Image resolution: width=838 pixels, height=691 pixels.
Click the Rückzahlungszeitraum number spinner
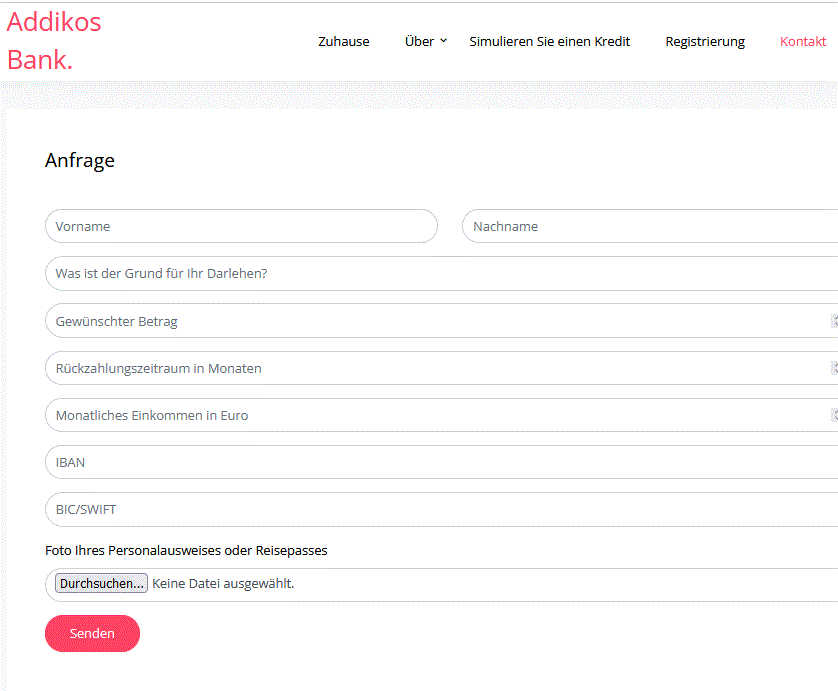pyautogui.click(x=834, y=368)
